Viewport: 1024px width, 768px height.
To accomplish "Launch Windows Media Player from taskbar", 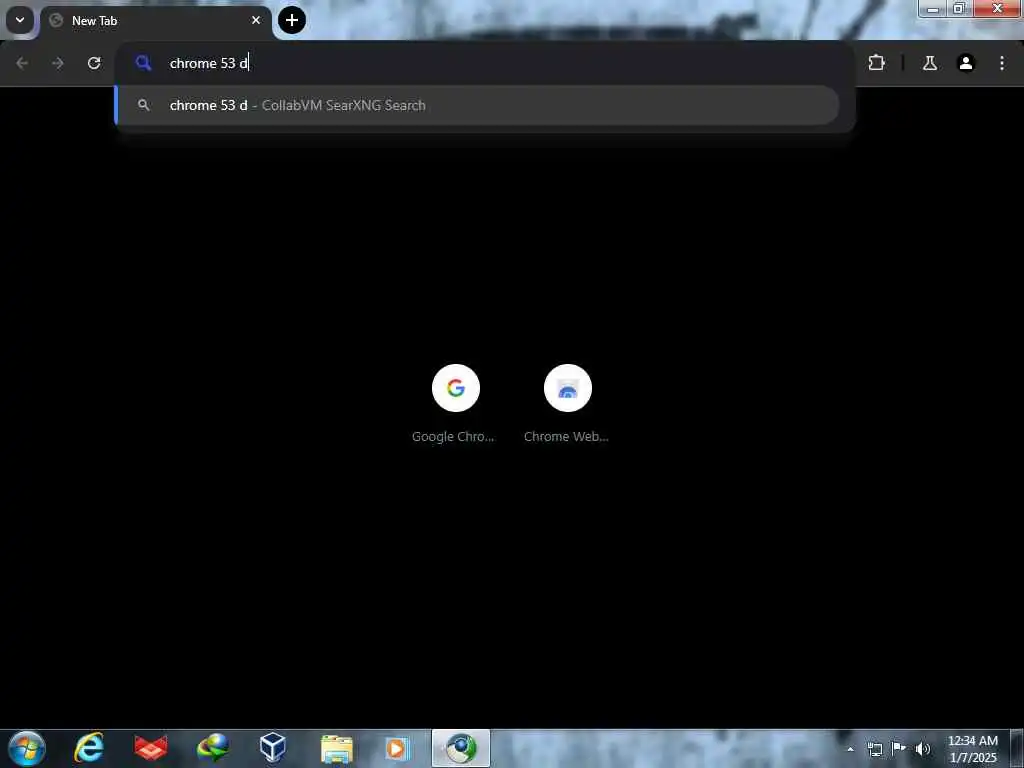I will pyautogui.click(x=397, y=748).
